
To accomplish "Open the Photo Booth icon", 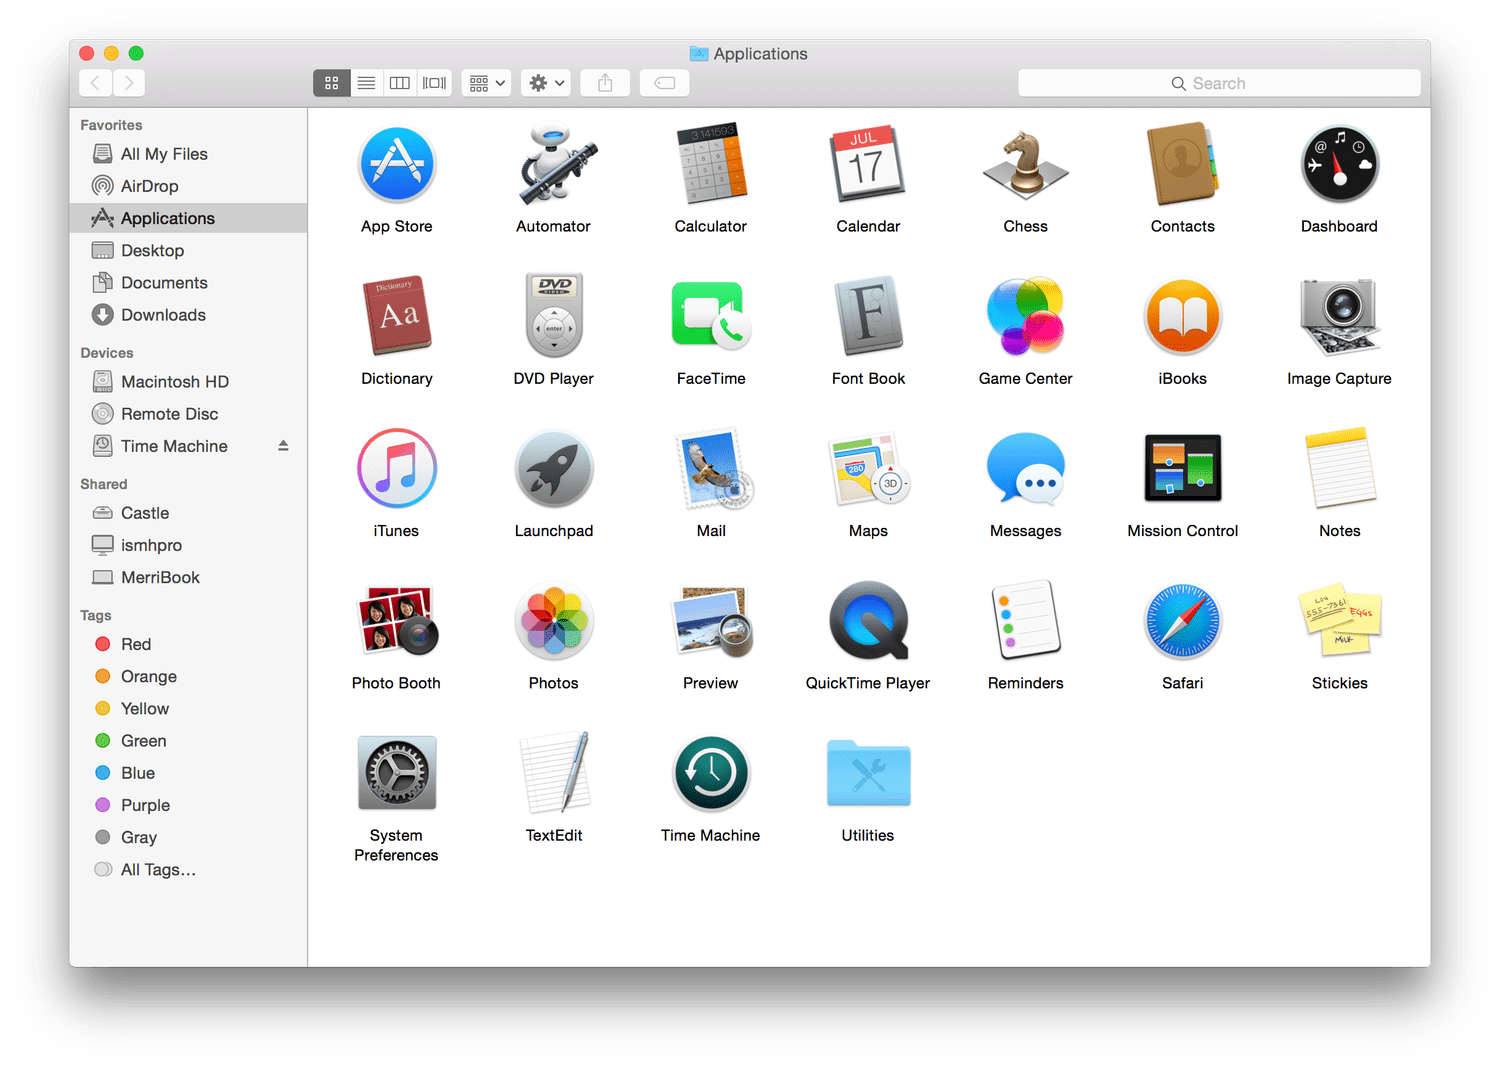I will 397,620.
